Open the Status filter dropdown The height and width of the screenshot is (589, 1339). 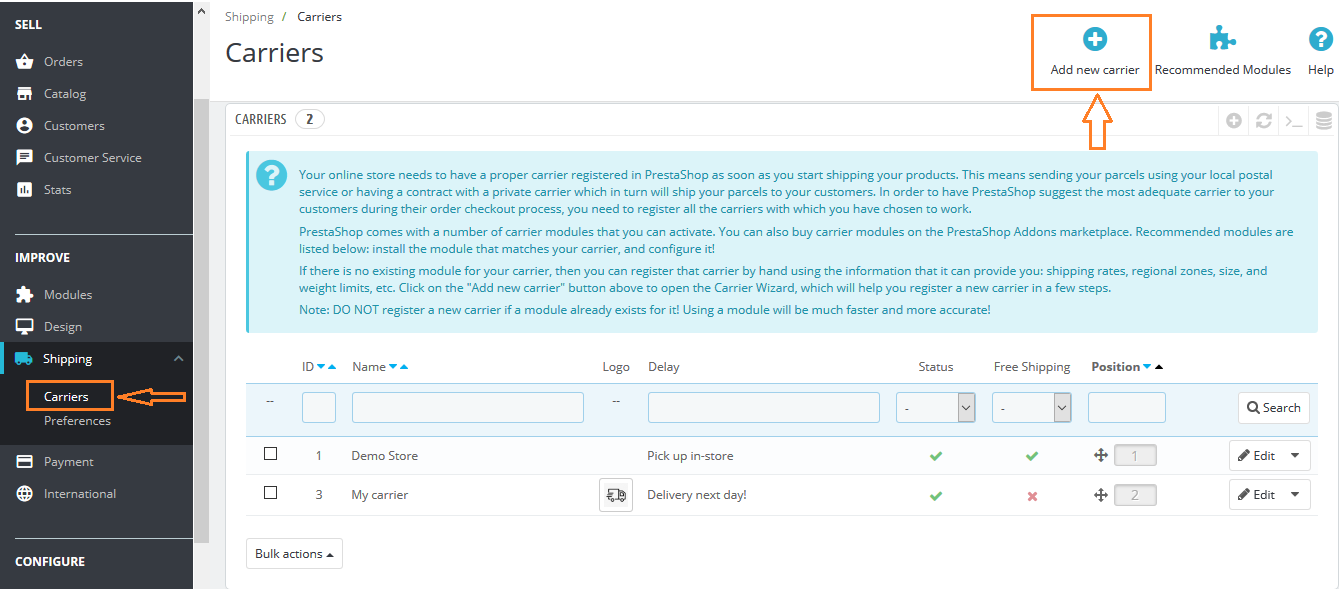(x=935, y=408)
